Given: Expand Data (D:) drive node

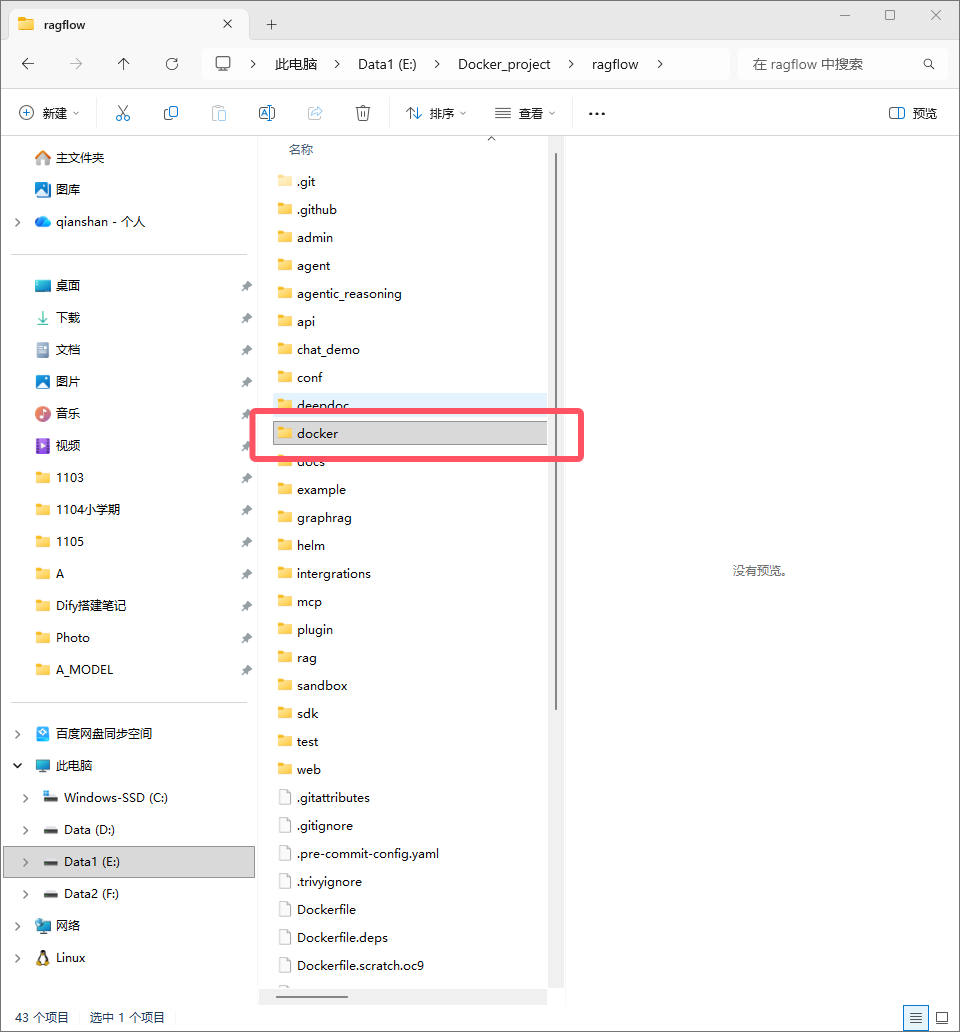Looking at the screenshot, I should tap(26, 830).
